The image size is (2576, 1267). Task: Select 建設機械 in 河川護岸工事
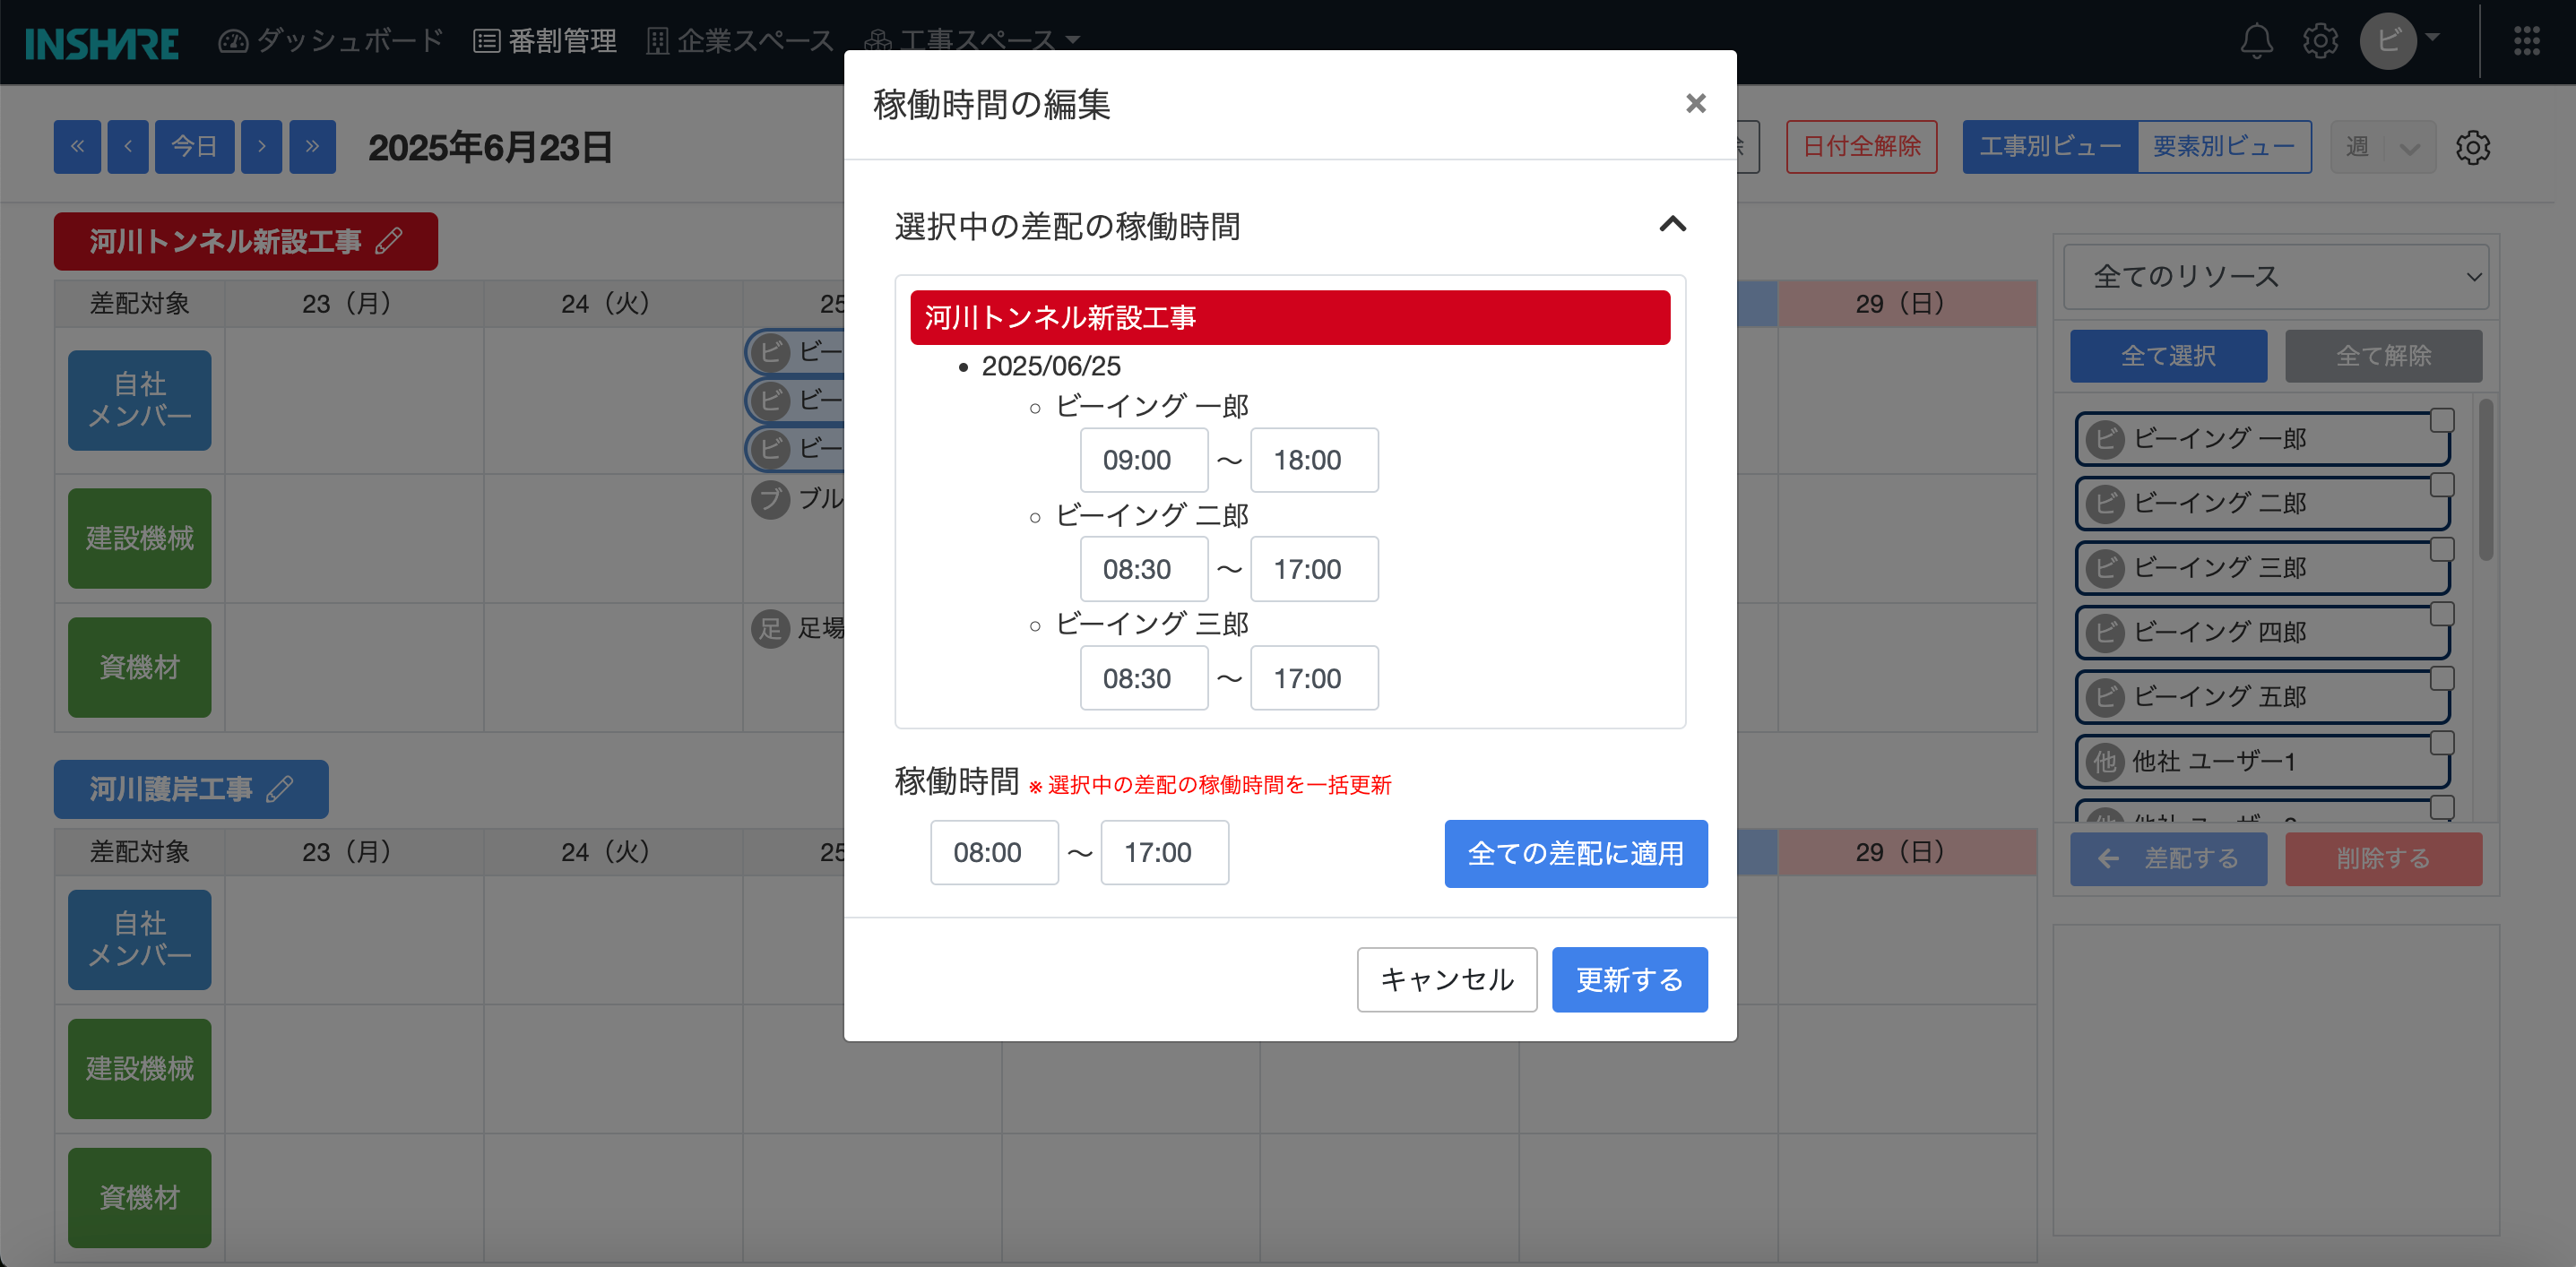[x=139, y=1069]
